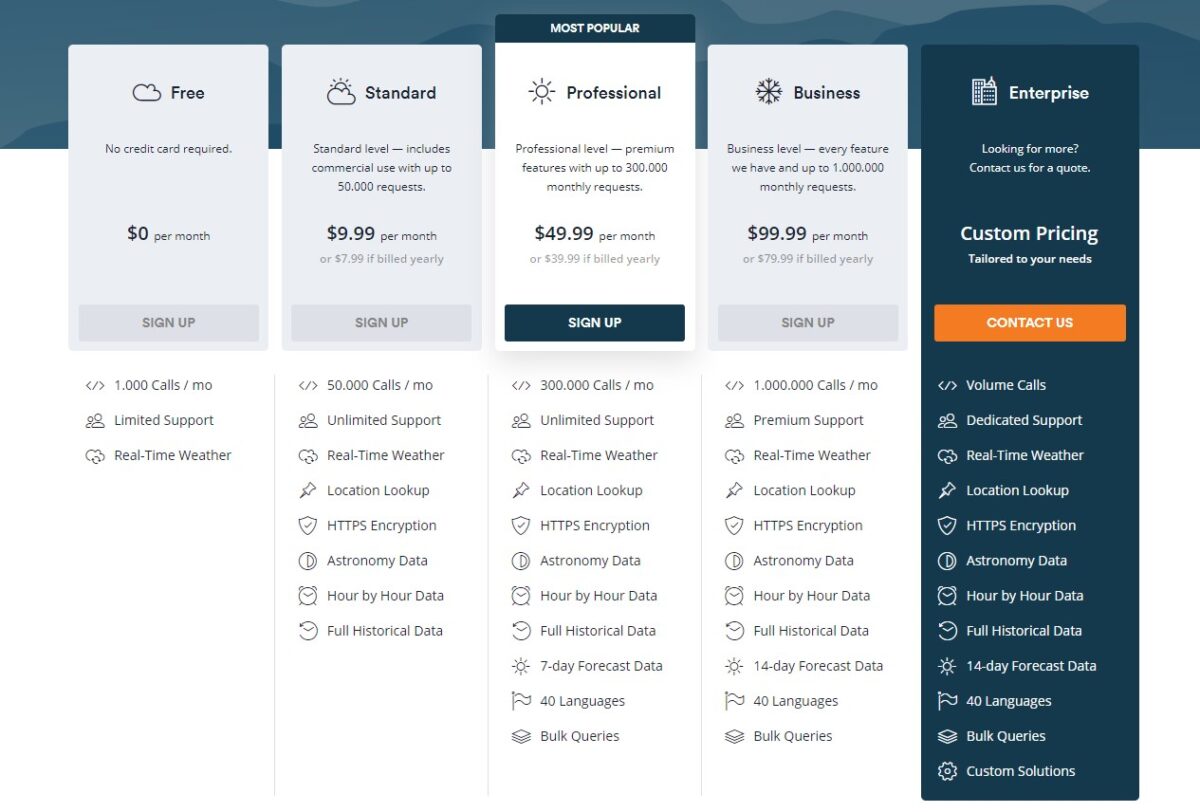Click the Premium Support feature text
The image size is (1200, 812).
[x=808, y=421]
